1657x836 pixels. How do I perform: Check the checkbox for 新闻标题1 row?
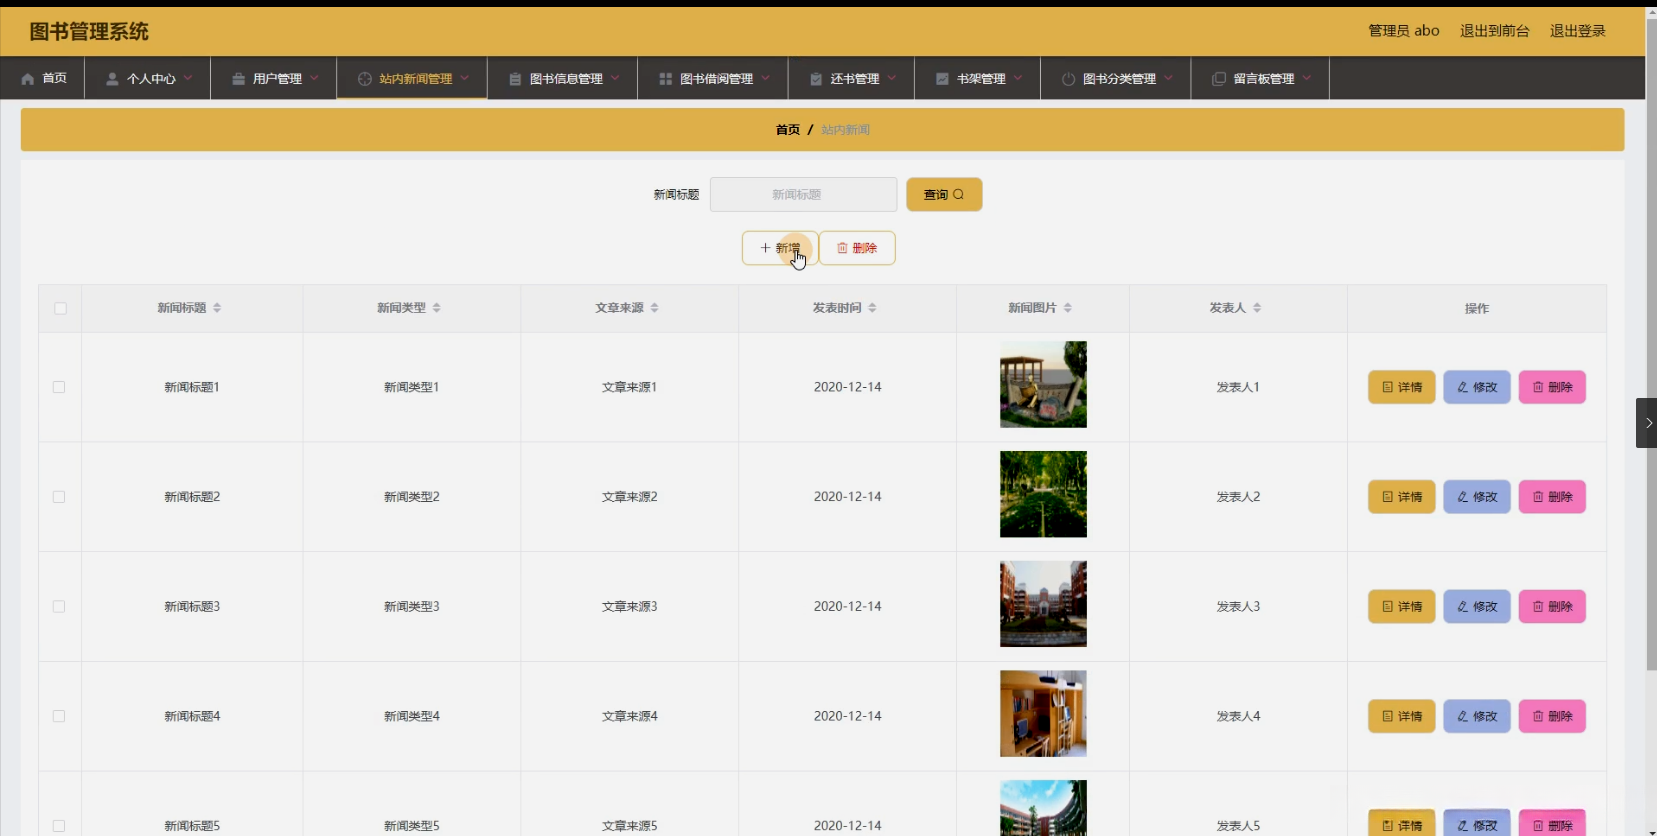click(59, 387)
